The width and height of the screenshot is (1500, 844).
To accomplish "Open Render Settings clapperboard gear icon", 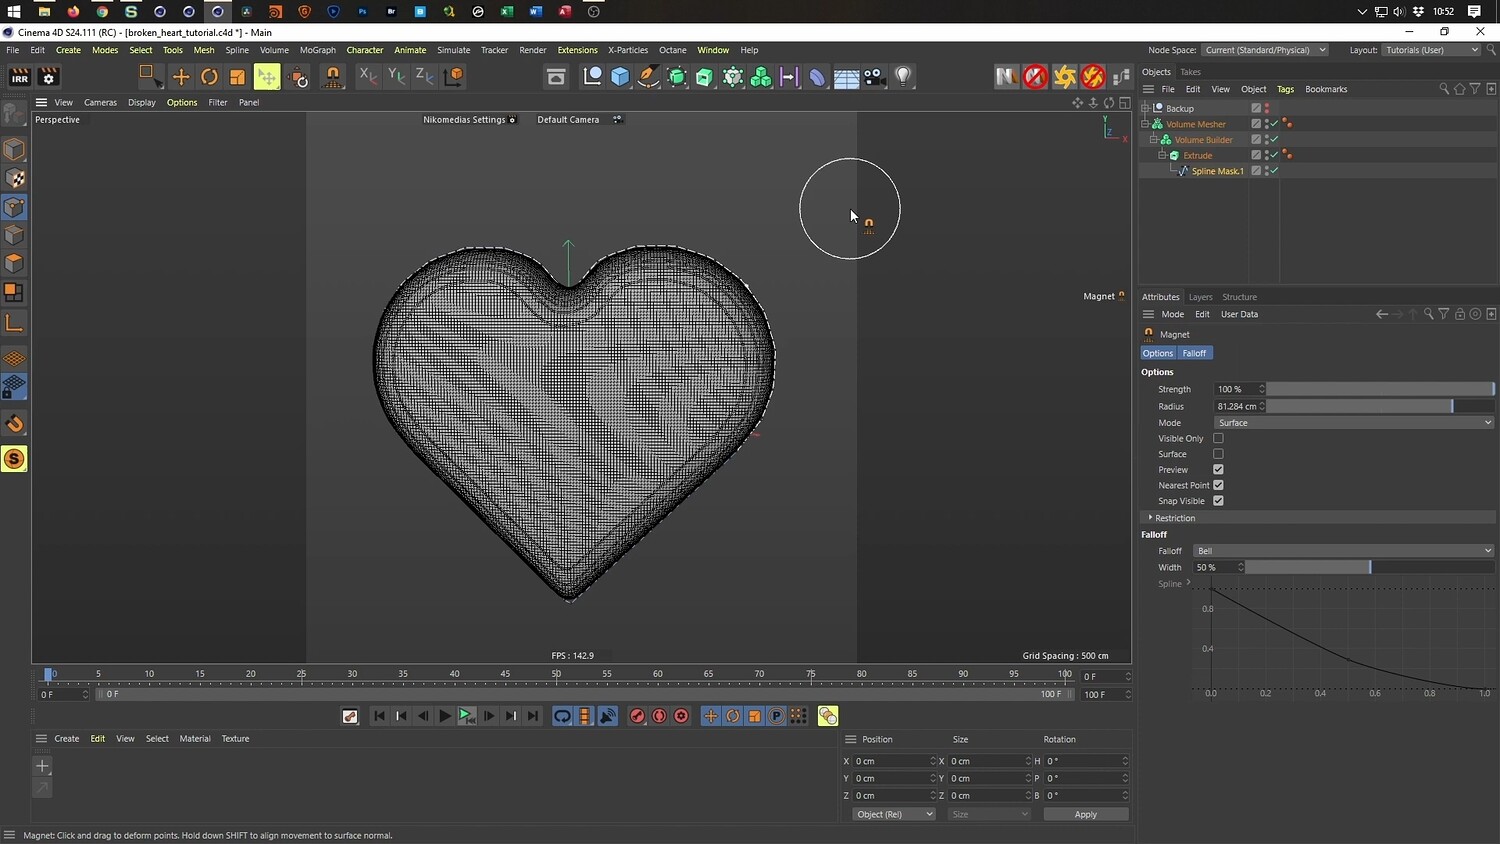I will 48,77.
